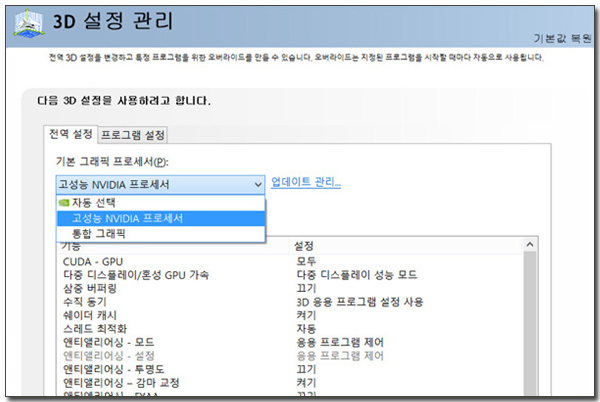The width and height of the screenshot is (600, 402).
Task: Click the settings list vertical scrollbar track
Action: [x=530, y=325]
